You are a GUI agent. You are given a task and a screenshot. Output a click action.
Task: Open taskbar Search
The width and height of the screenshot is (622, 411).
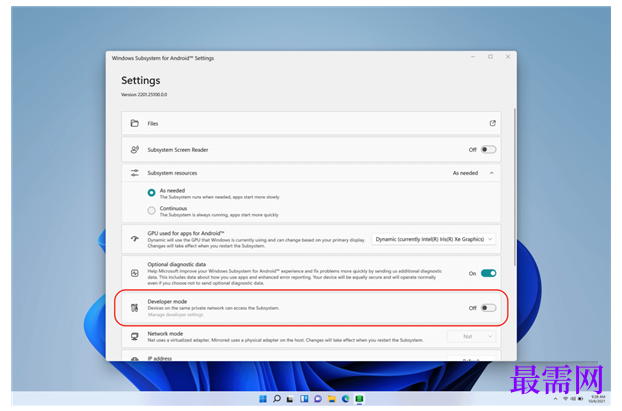[x=277, y=399]
